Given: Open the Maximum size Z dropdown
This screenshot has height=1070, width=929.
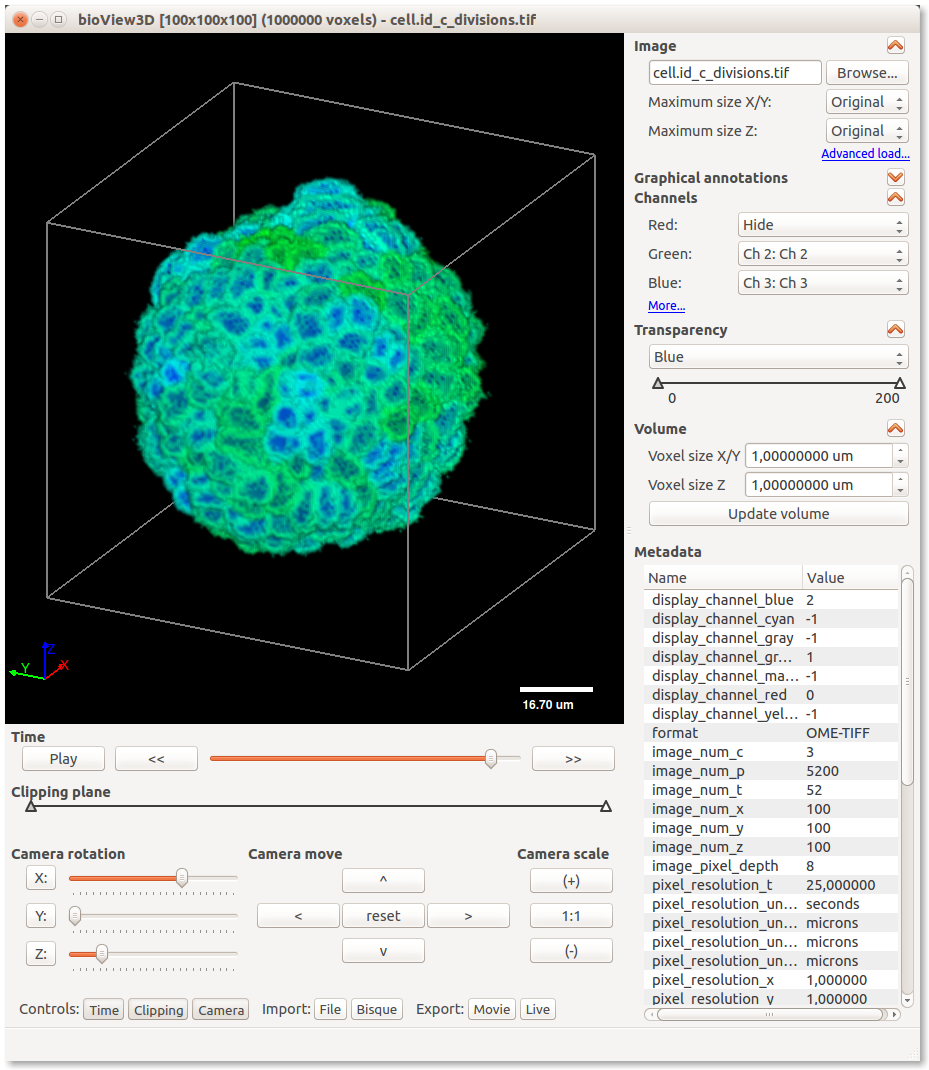Looking at the screenshot, I should (867, 131).
